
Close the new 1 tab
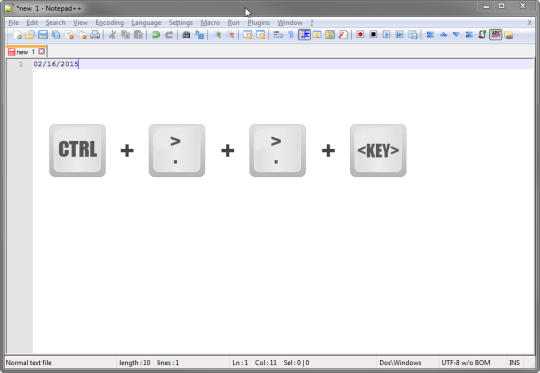click(x=42, y=52)
